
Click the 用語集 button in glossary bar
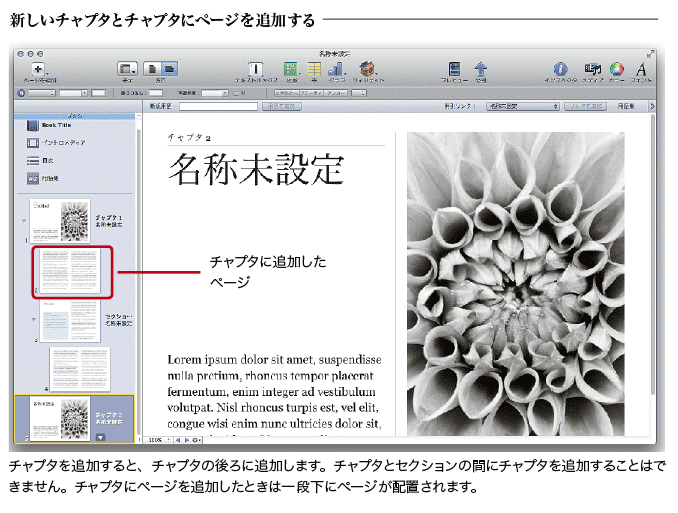[626, 106]
